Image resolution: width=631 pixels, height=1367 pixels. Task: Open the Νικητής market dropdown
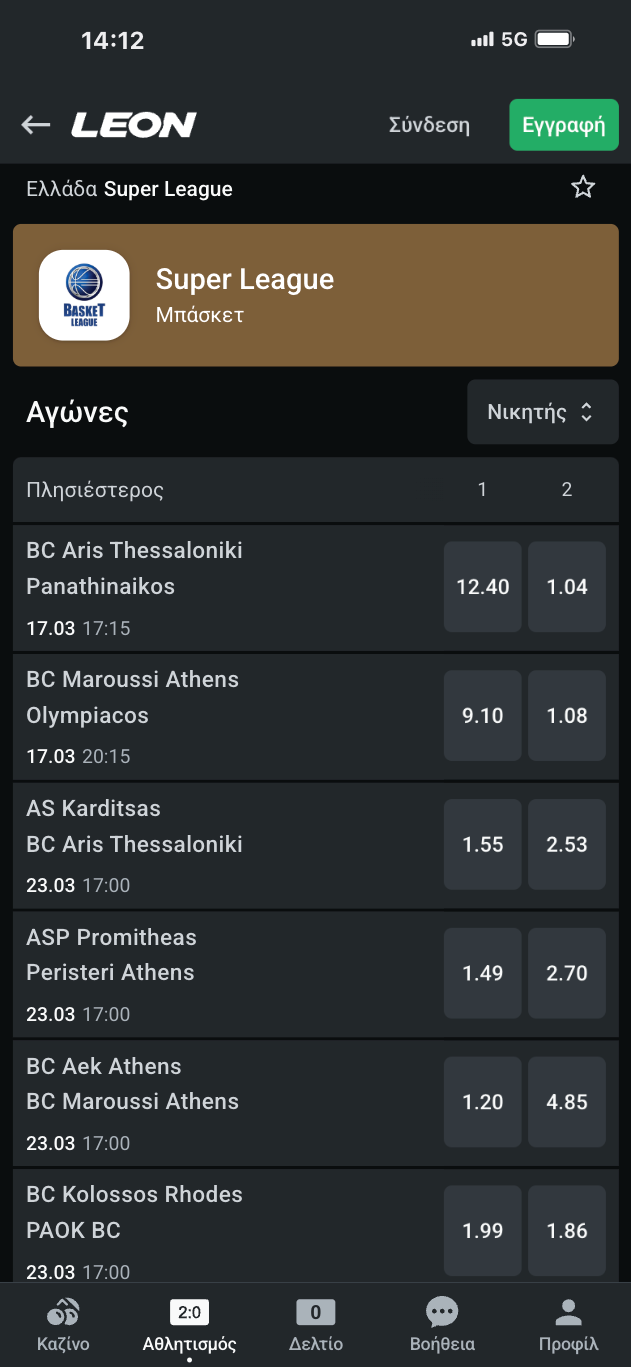click(x=542, y=412)
